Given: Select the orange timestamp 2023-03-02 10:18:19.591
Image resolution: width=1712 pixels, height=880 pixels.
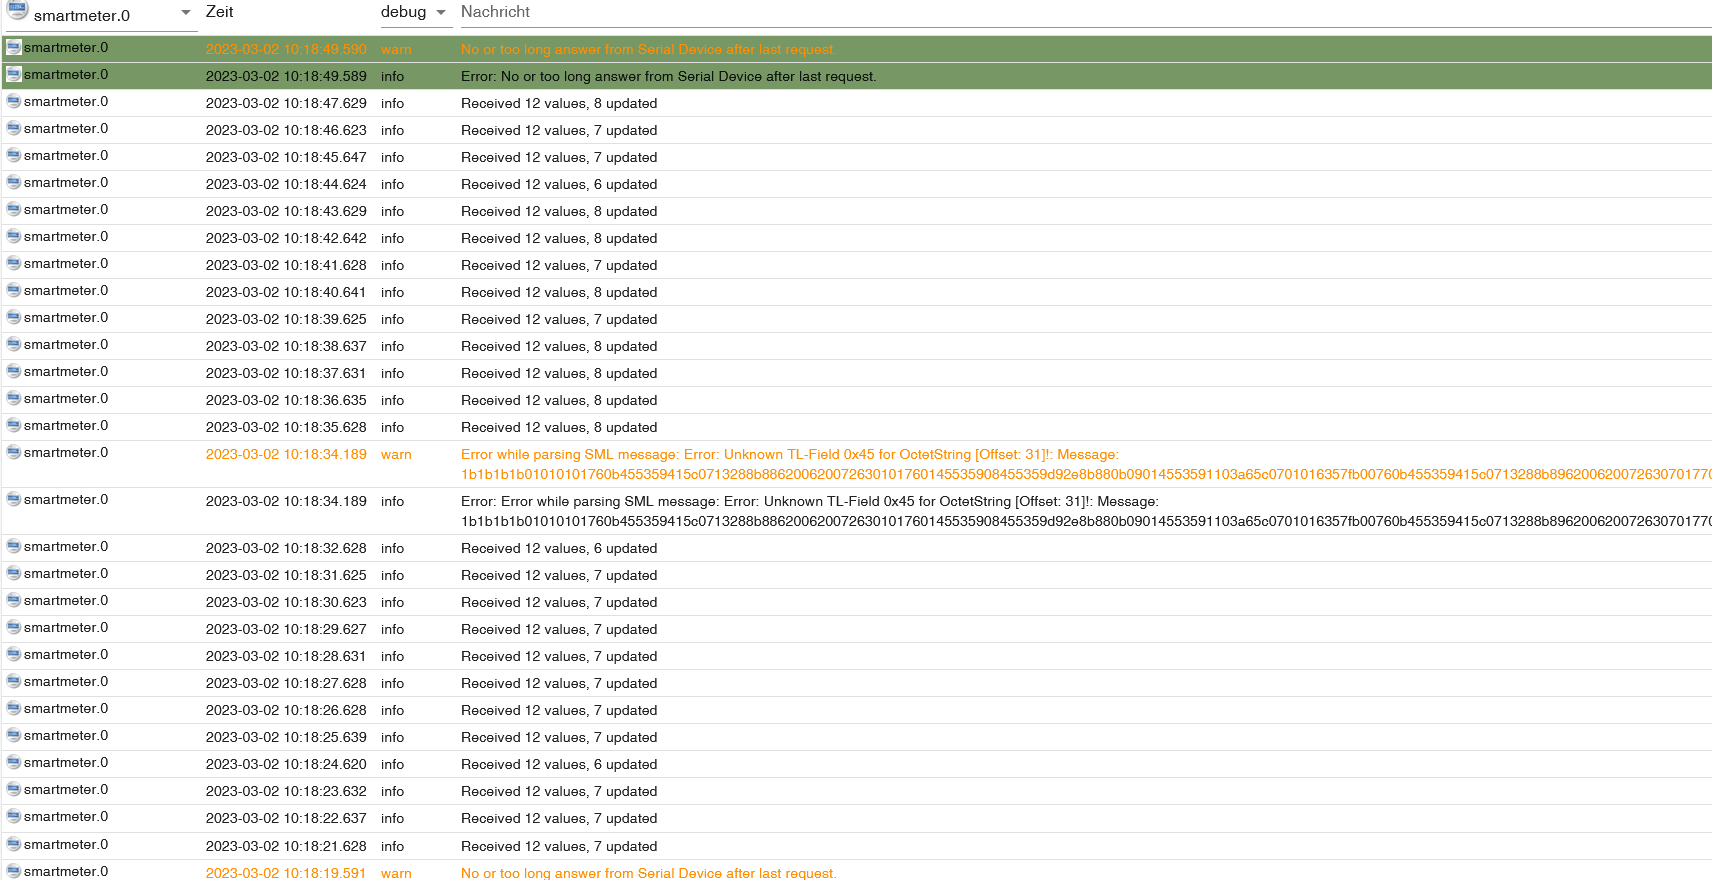Looking at the screenshot, I should tap(286, 873).
